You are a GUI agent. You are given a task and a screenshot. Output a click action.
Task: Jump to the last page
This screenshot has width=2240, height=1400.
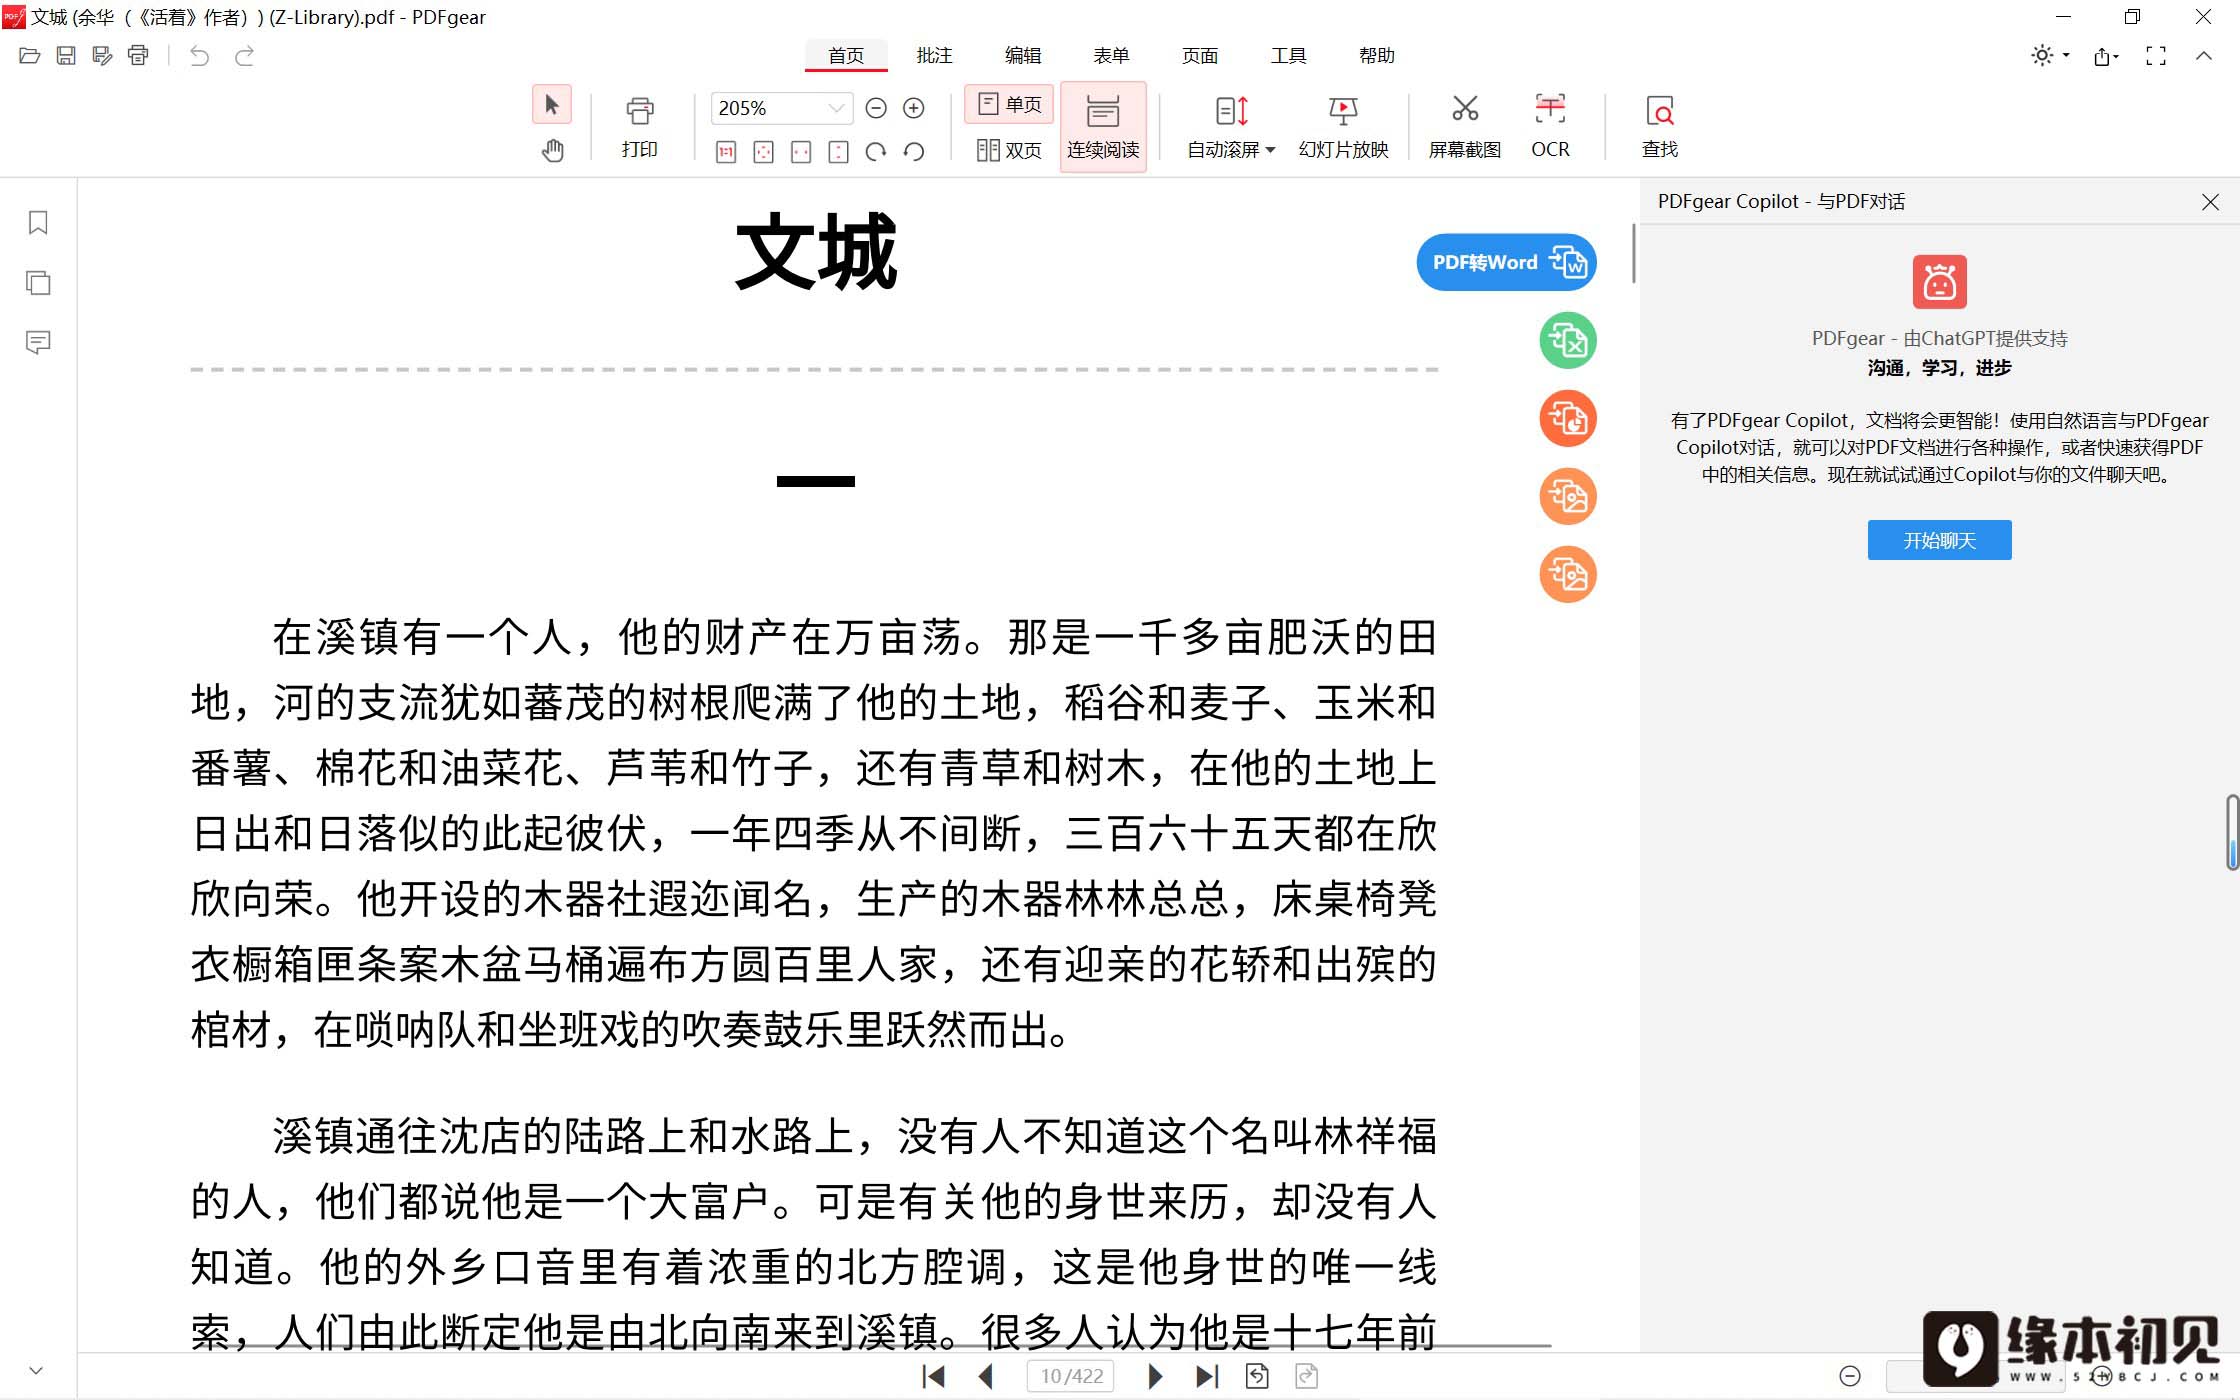click(1207, 1377)
